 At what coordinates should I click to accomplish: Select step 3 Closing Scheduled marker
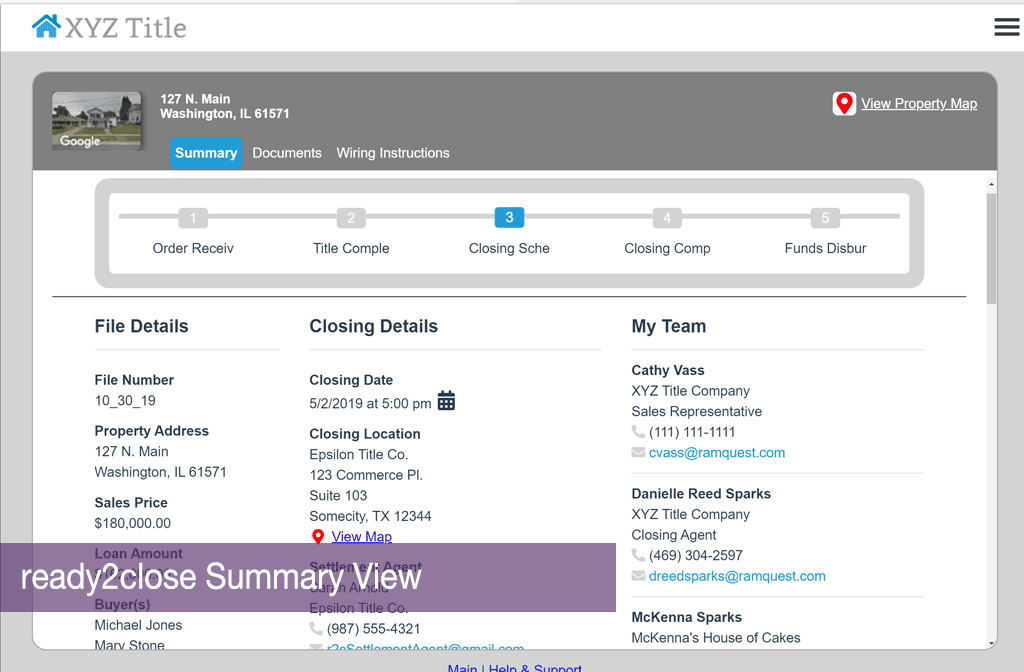coord(509,217)
